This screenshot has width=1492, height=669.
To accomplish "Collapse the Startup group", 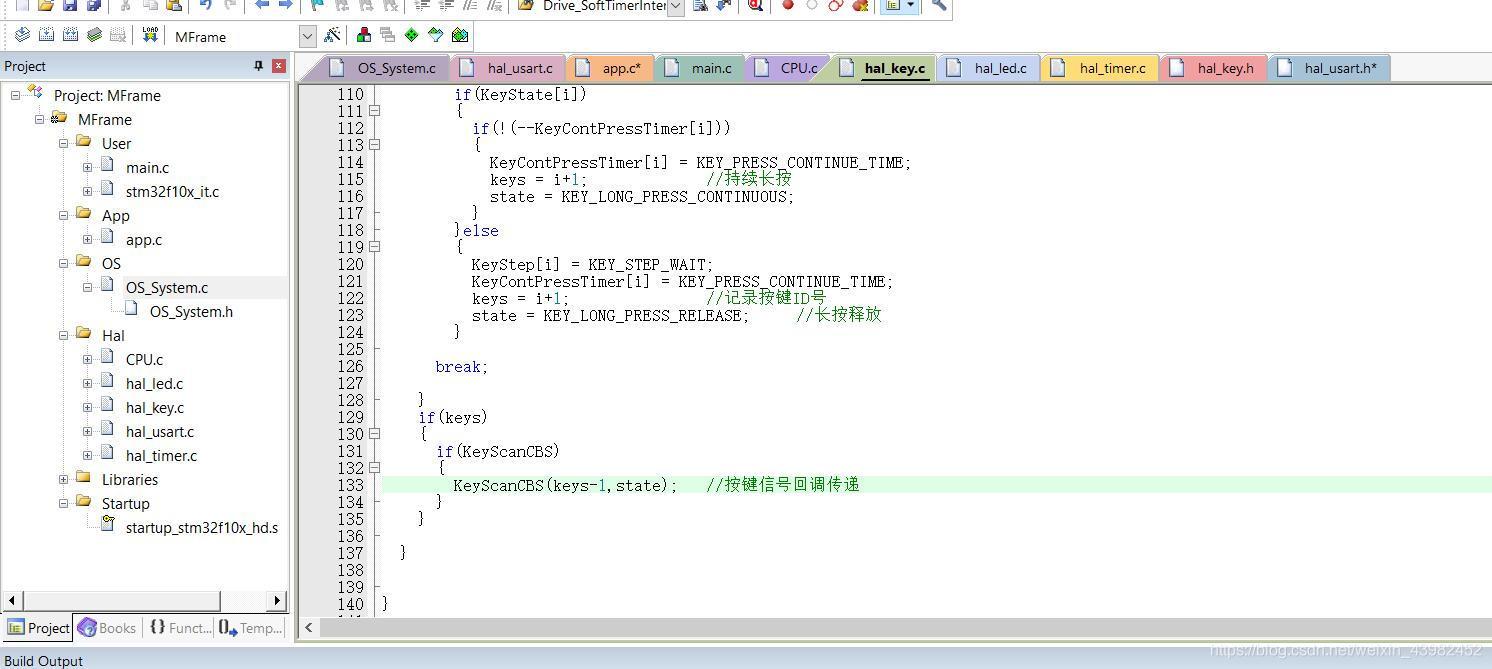I will coord(63,503).
